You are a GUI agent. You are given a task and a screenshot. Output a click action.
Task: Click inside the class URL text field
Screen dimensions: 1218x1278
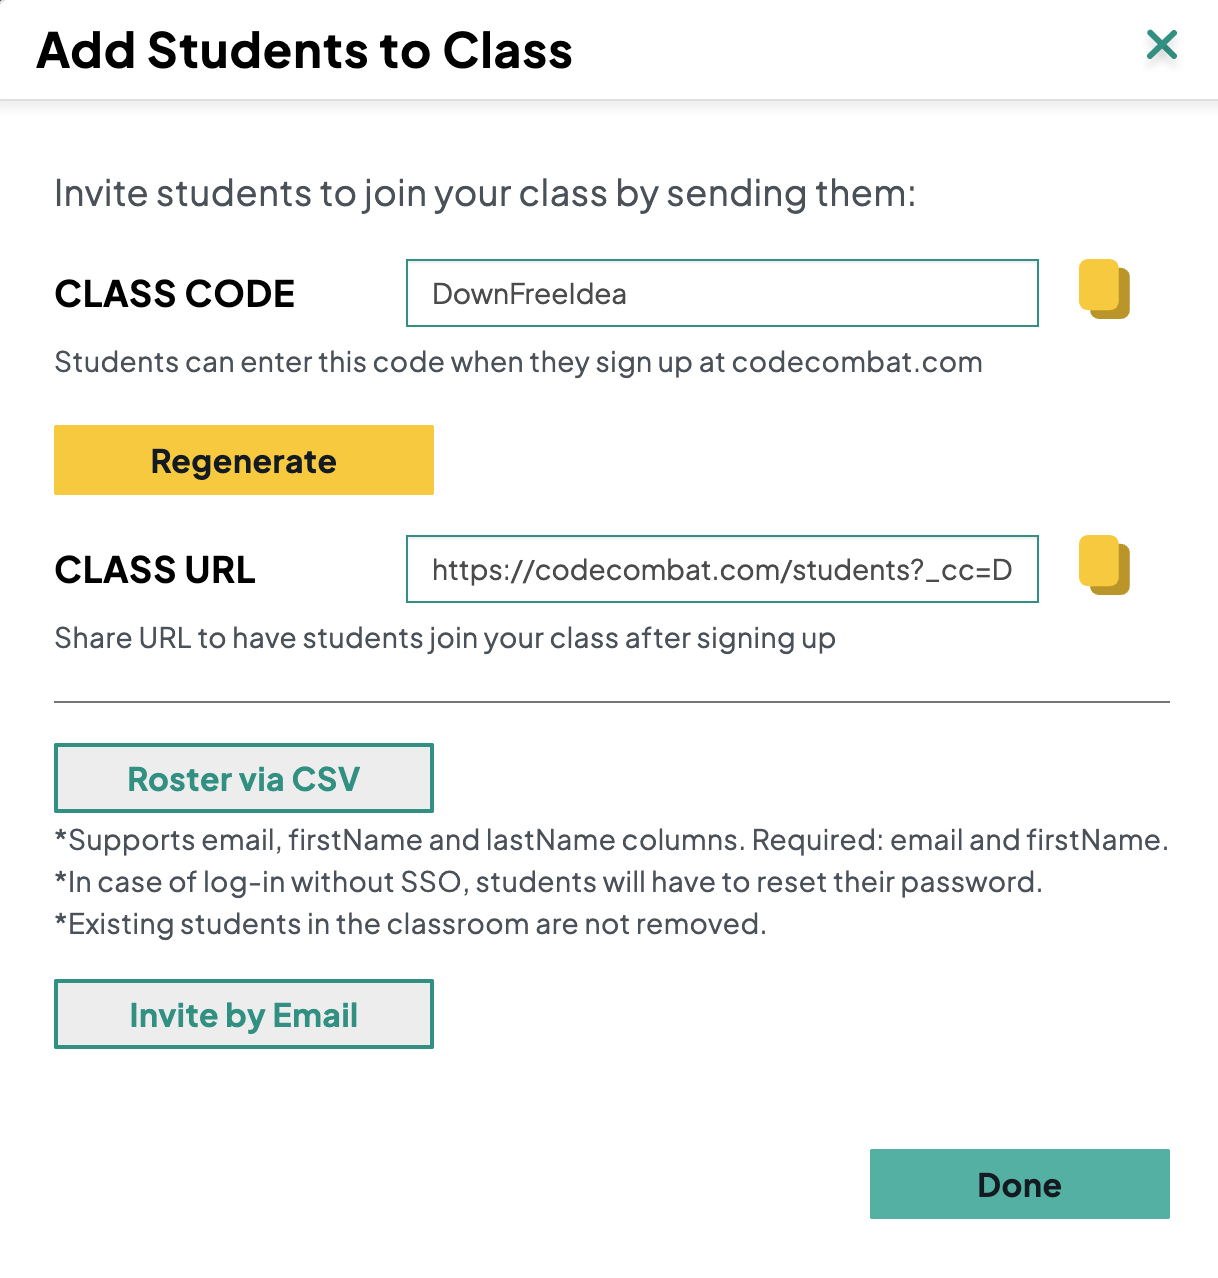[x=721, y=569]
